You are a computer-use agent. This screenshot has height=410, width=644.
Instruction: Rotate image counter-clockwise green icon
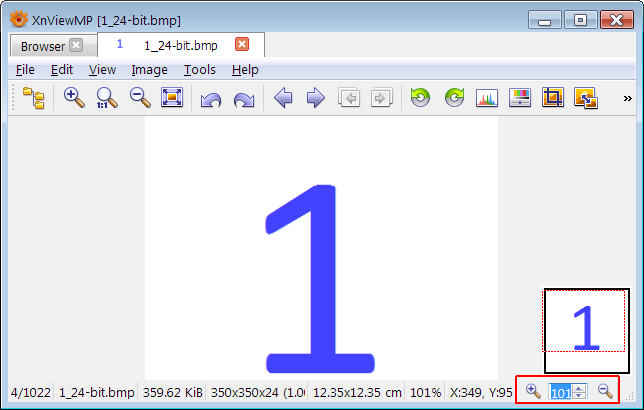[x=420, y=98]
